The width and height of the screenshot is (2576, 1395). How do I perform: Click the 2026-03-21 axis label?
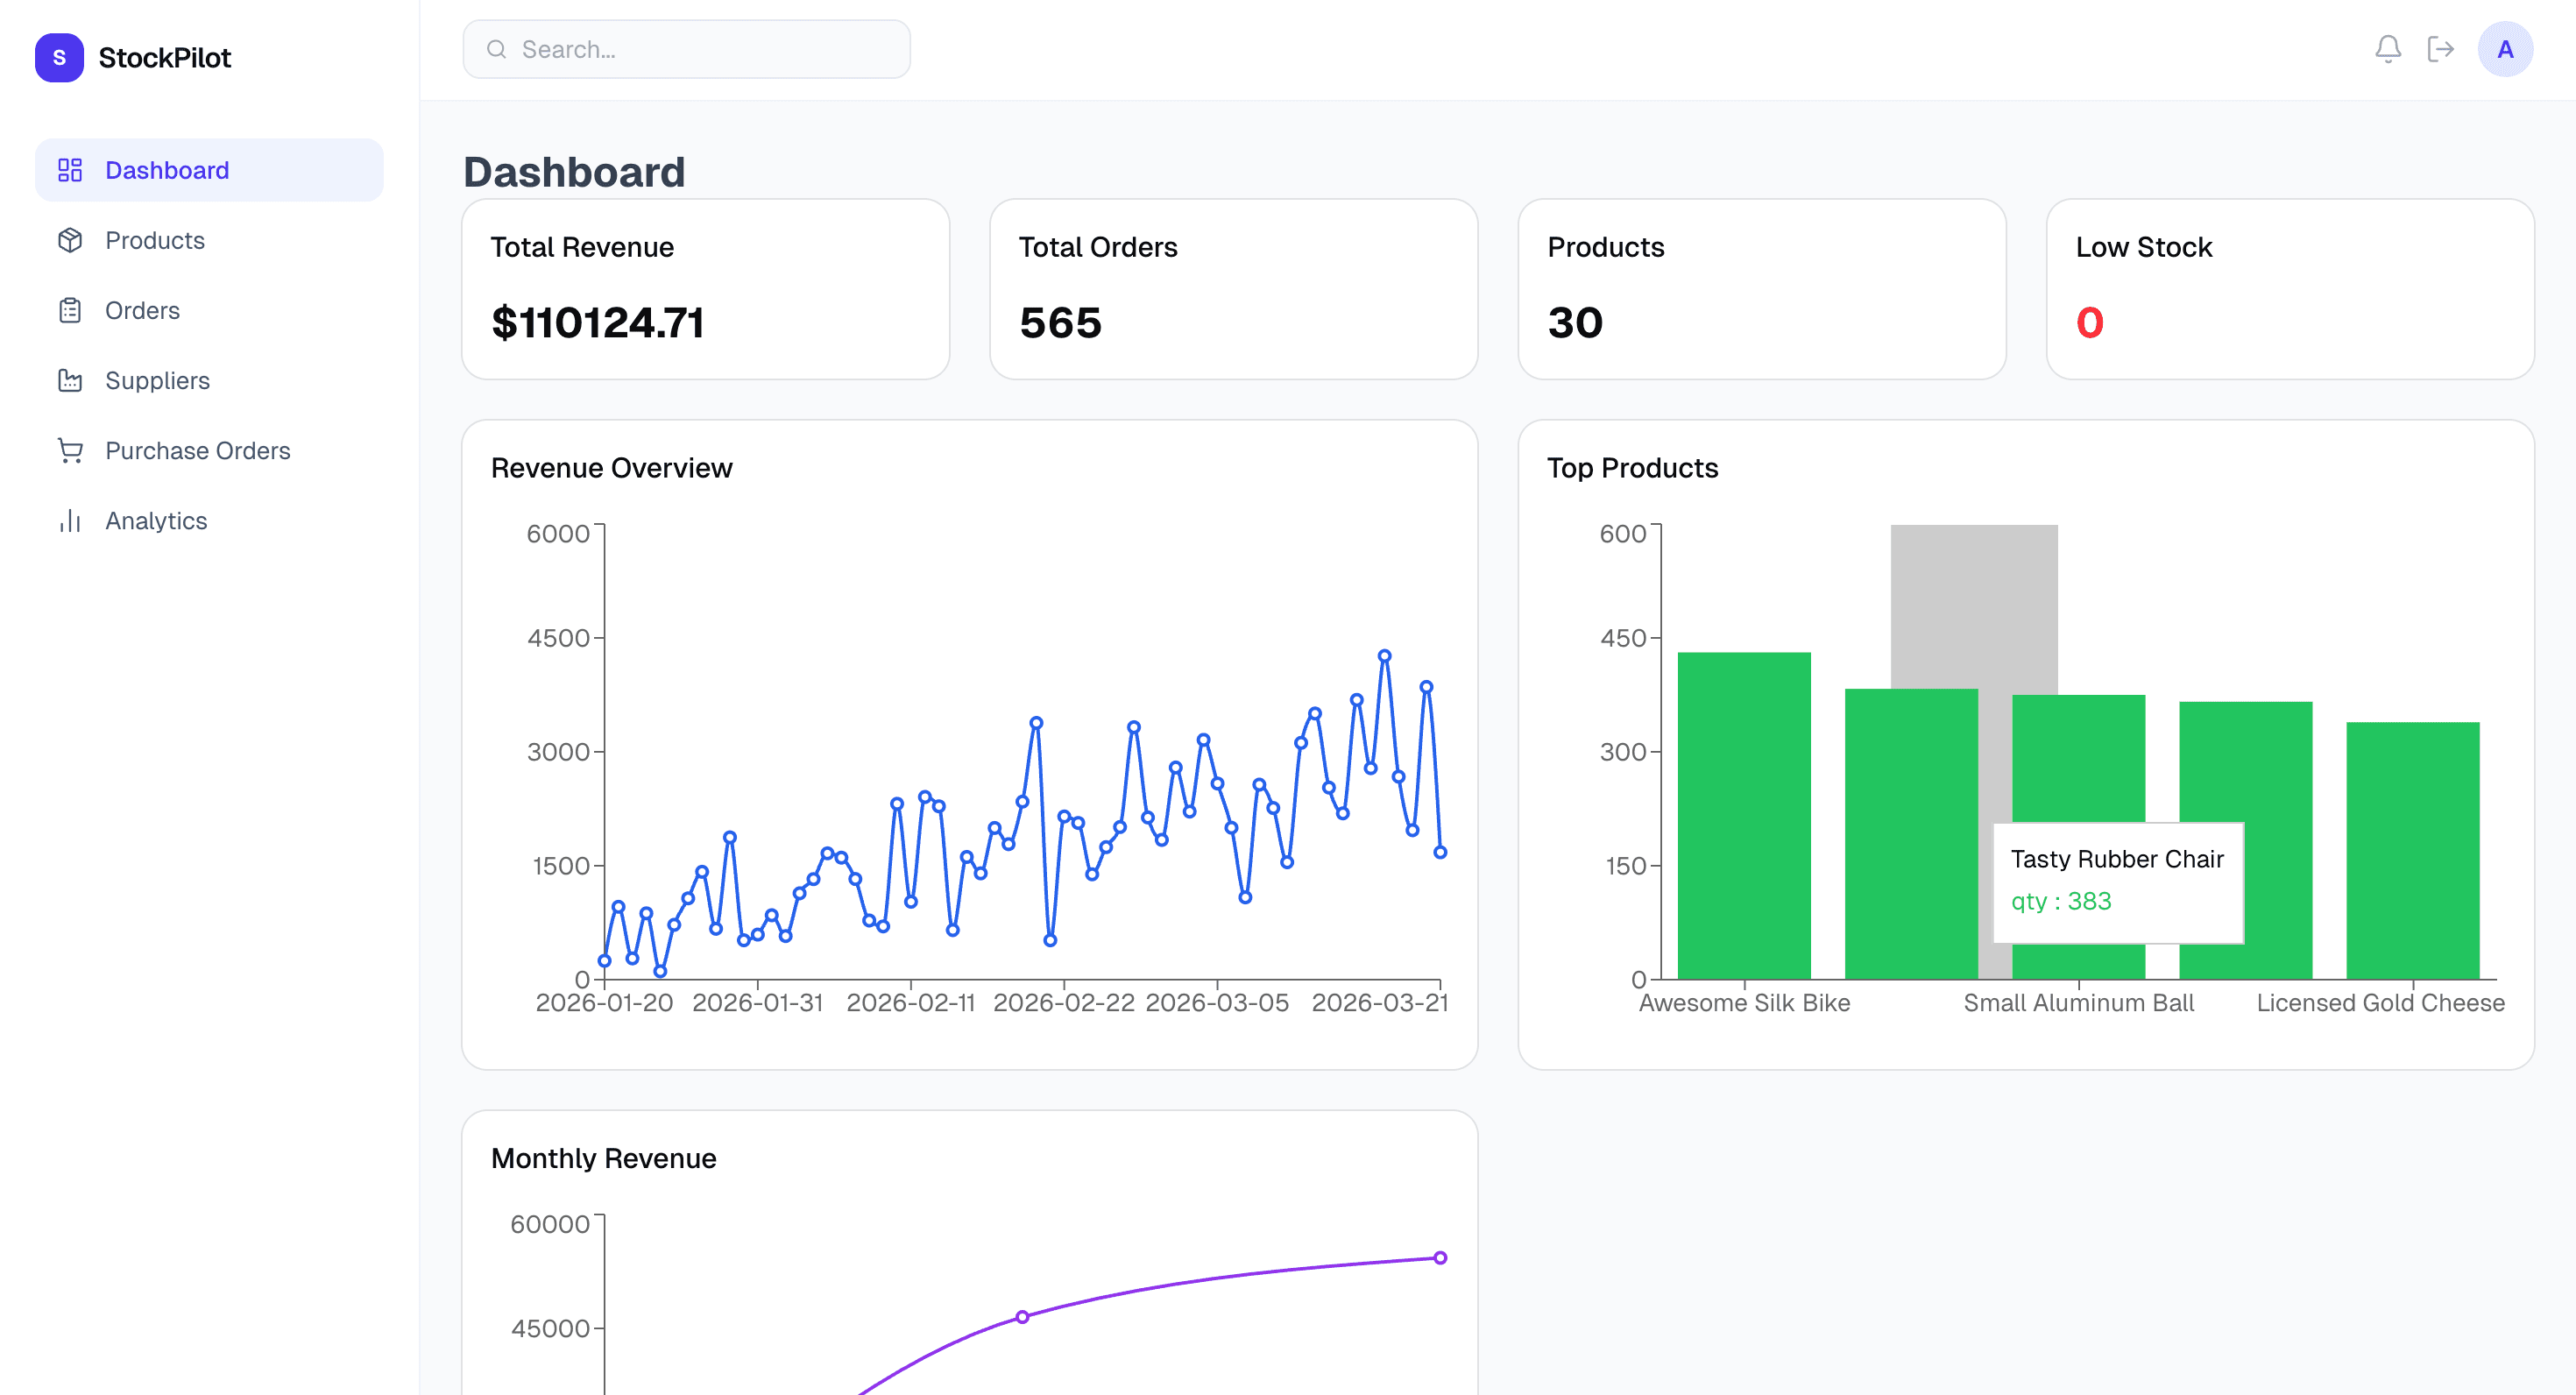pos(1380,1003)
